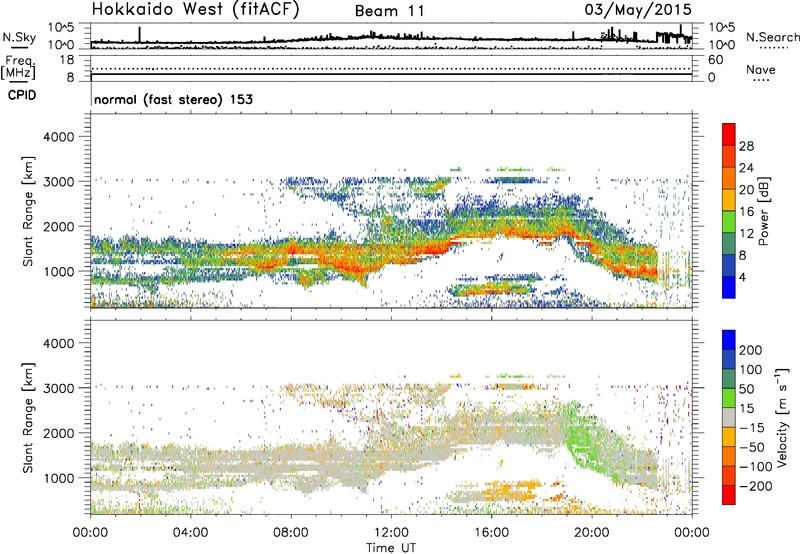This screenshot has width=800, height=554.
Task: Click the '18' frequency axis tick
Action: click(67, 60)
